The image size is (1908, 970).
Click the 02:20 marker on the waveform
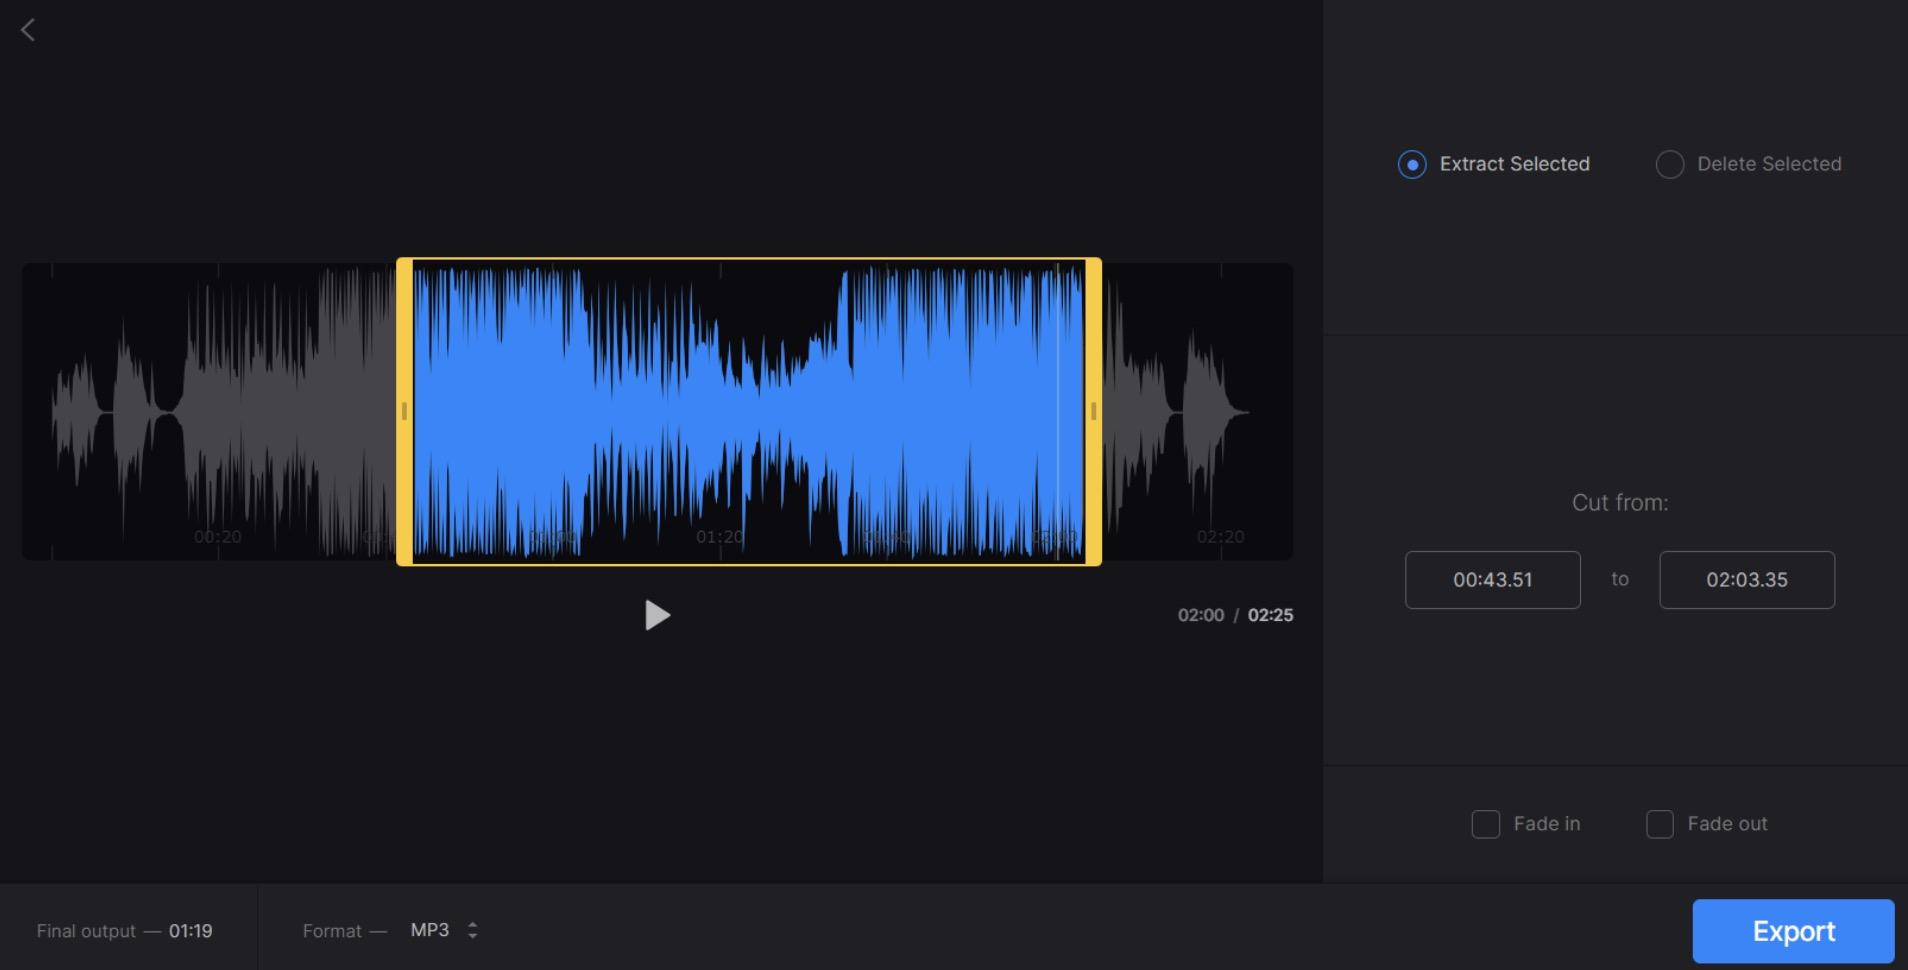coord(1221,537)
